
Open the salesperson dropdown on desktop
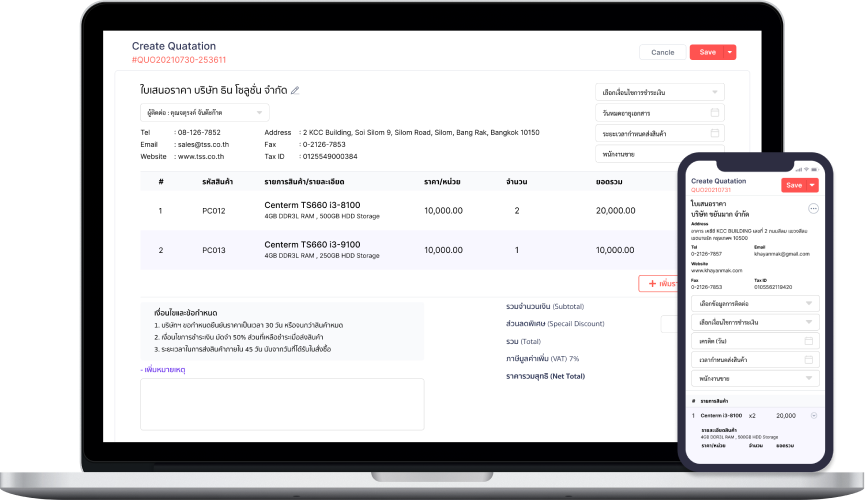pyautogui.click(x=659, y=154)
